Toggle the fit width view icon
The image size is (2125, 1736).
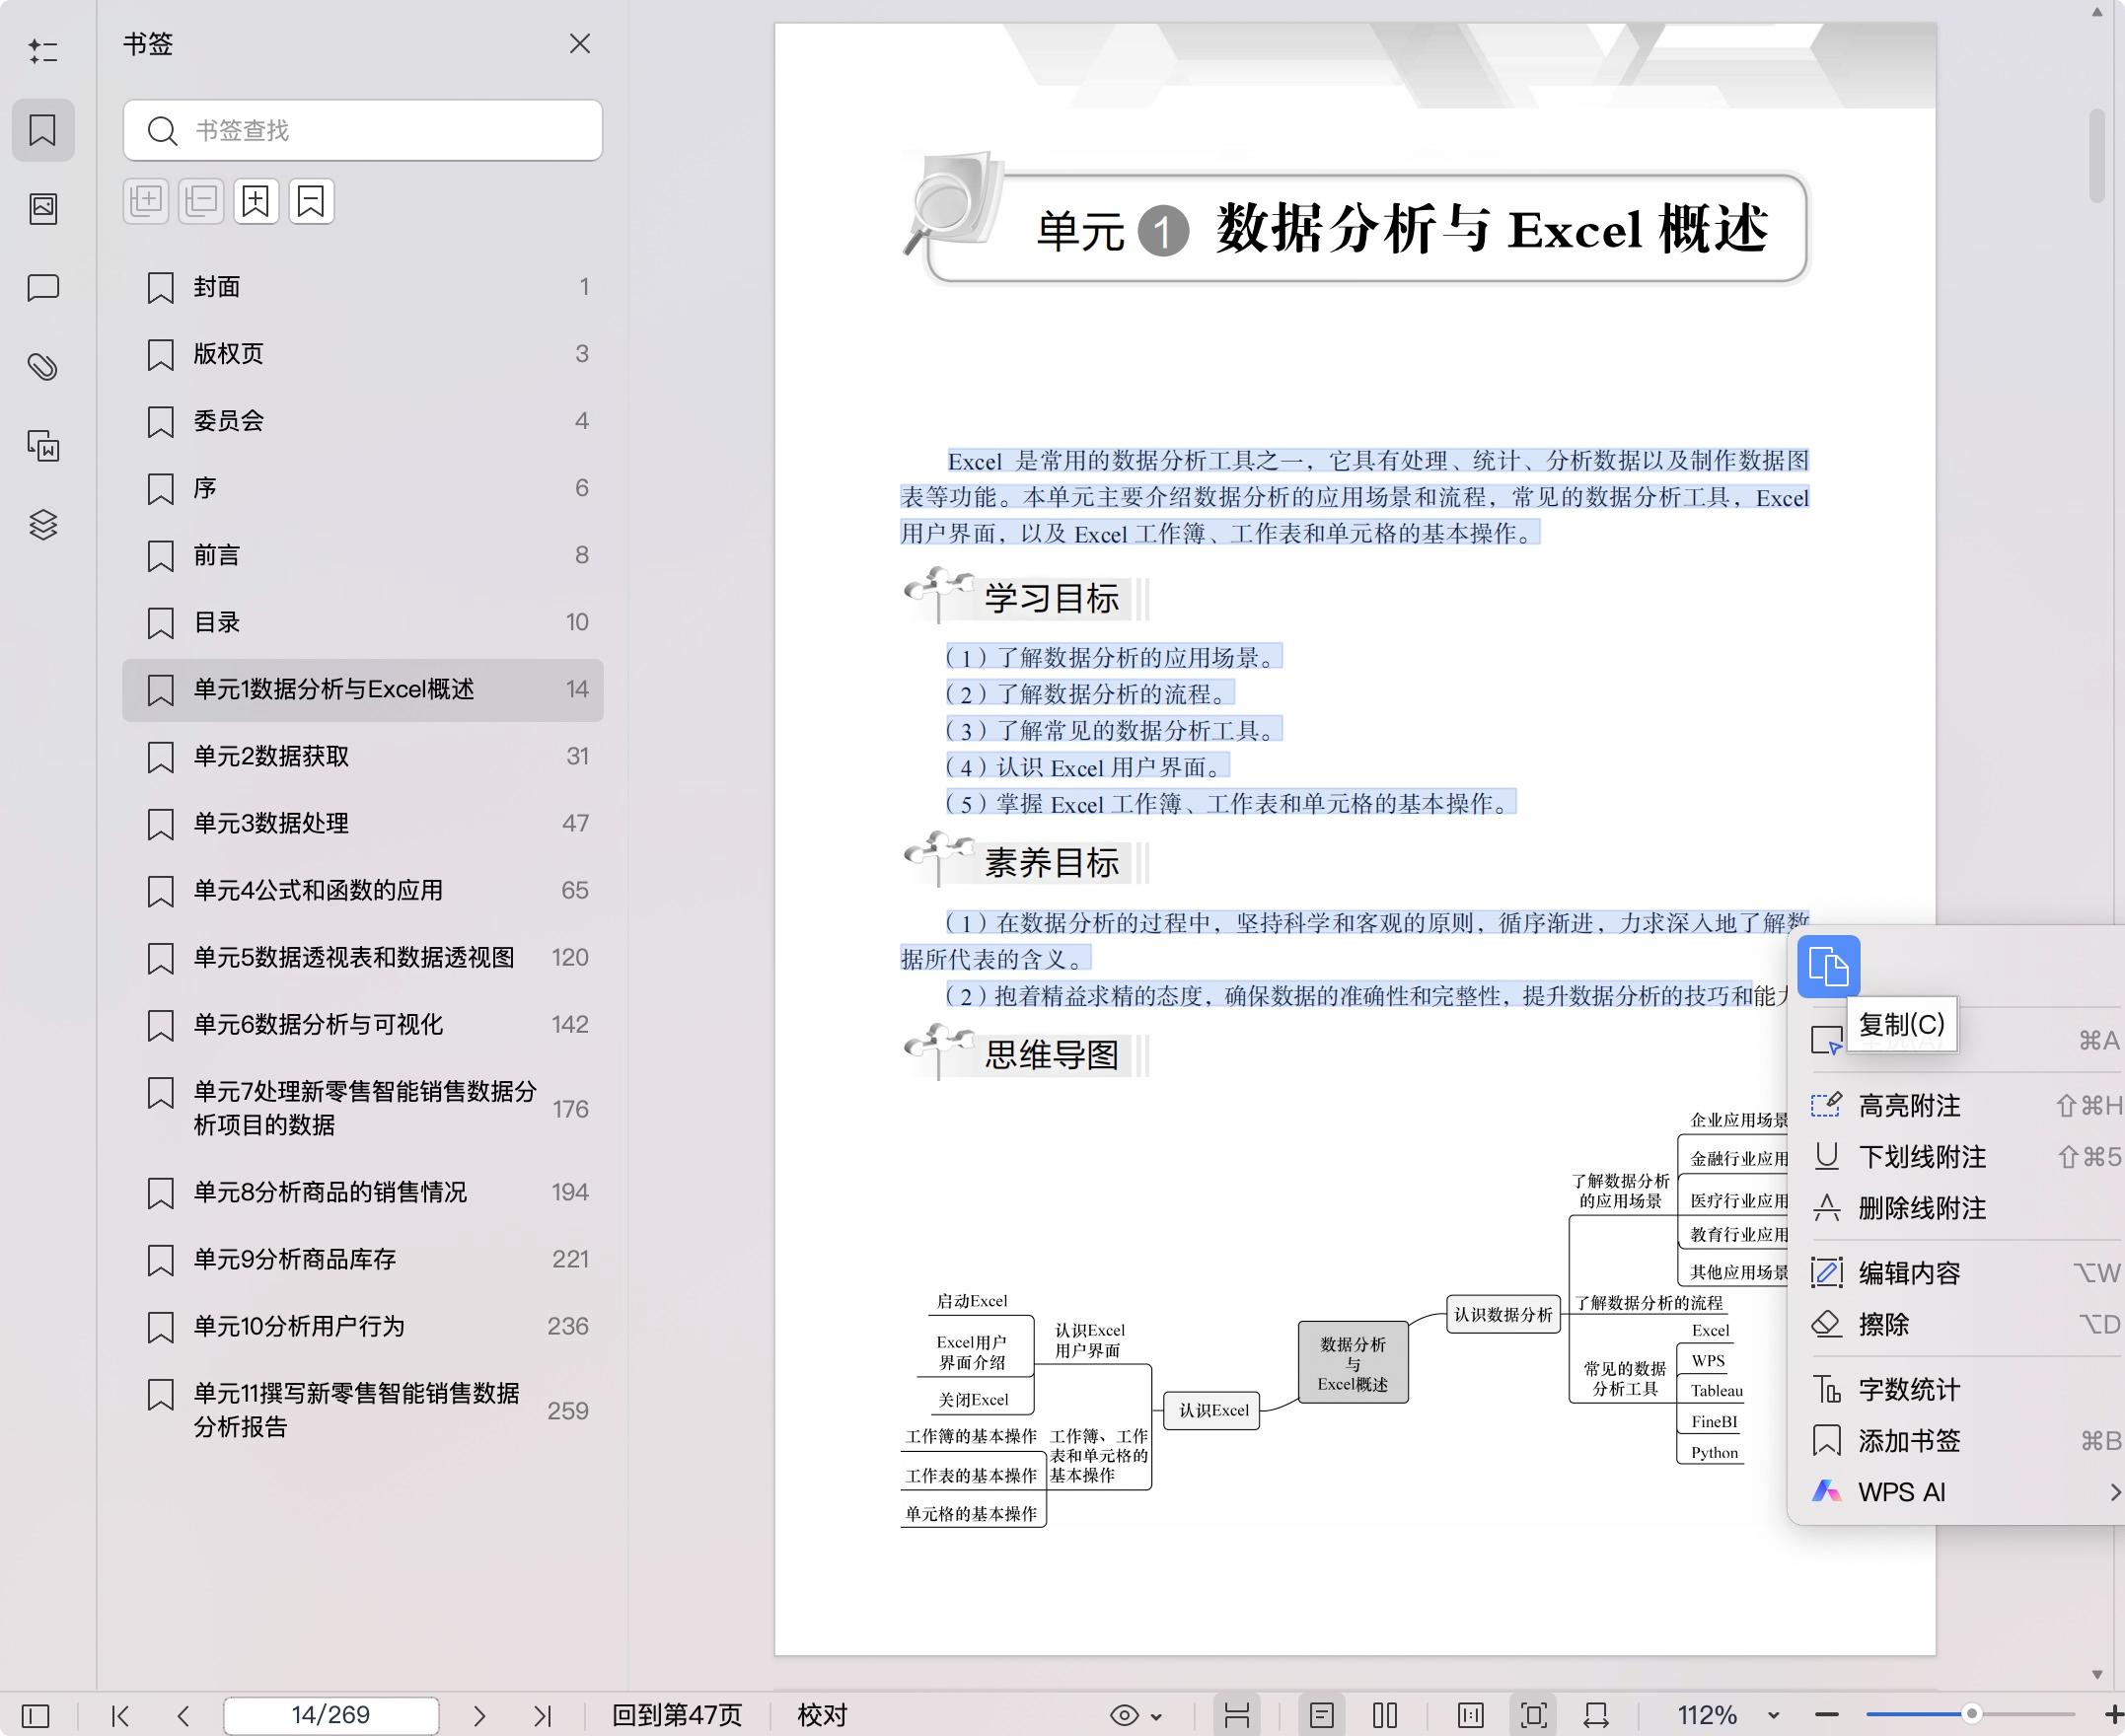(x=1596, y=1716)
